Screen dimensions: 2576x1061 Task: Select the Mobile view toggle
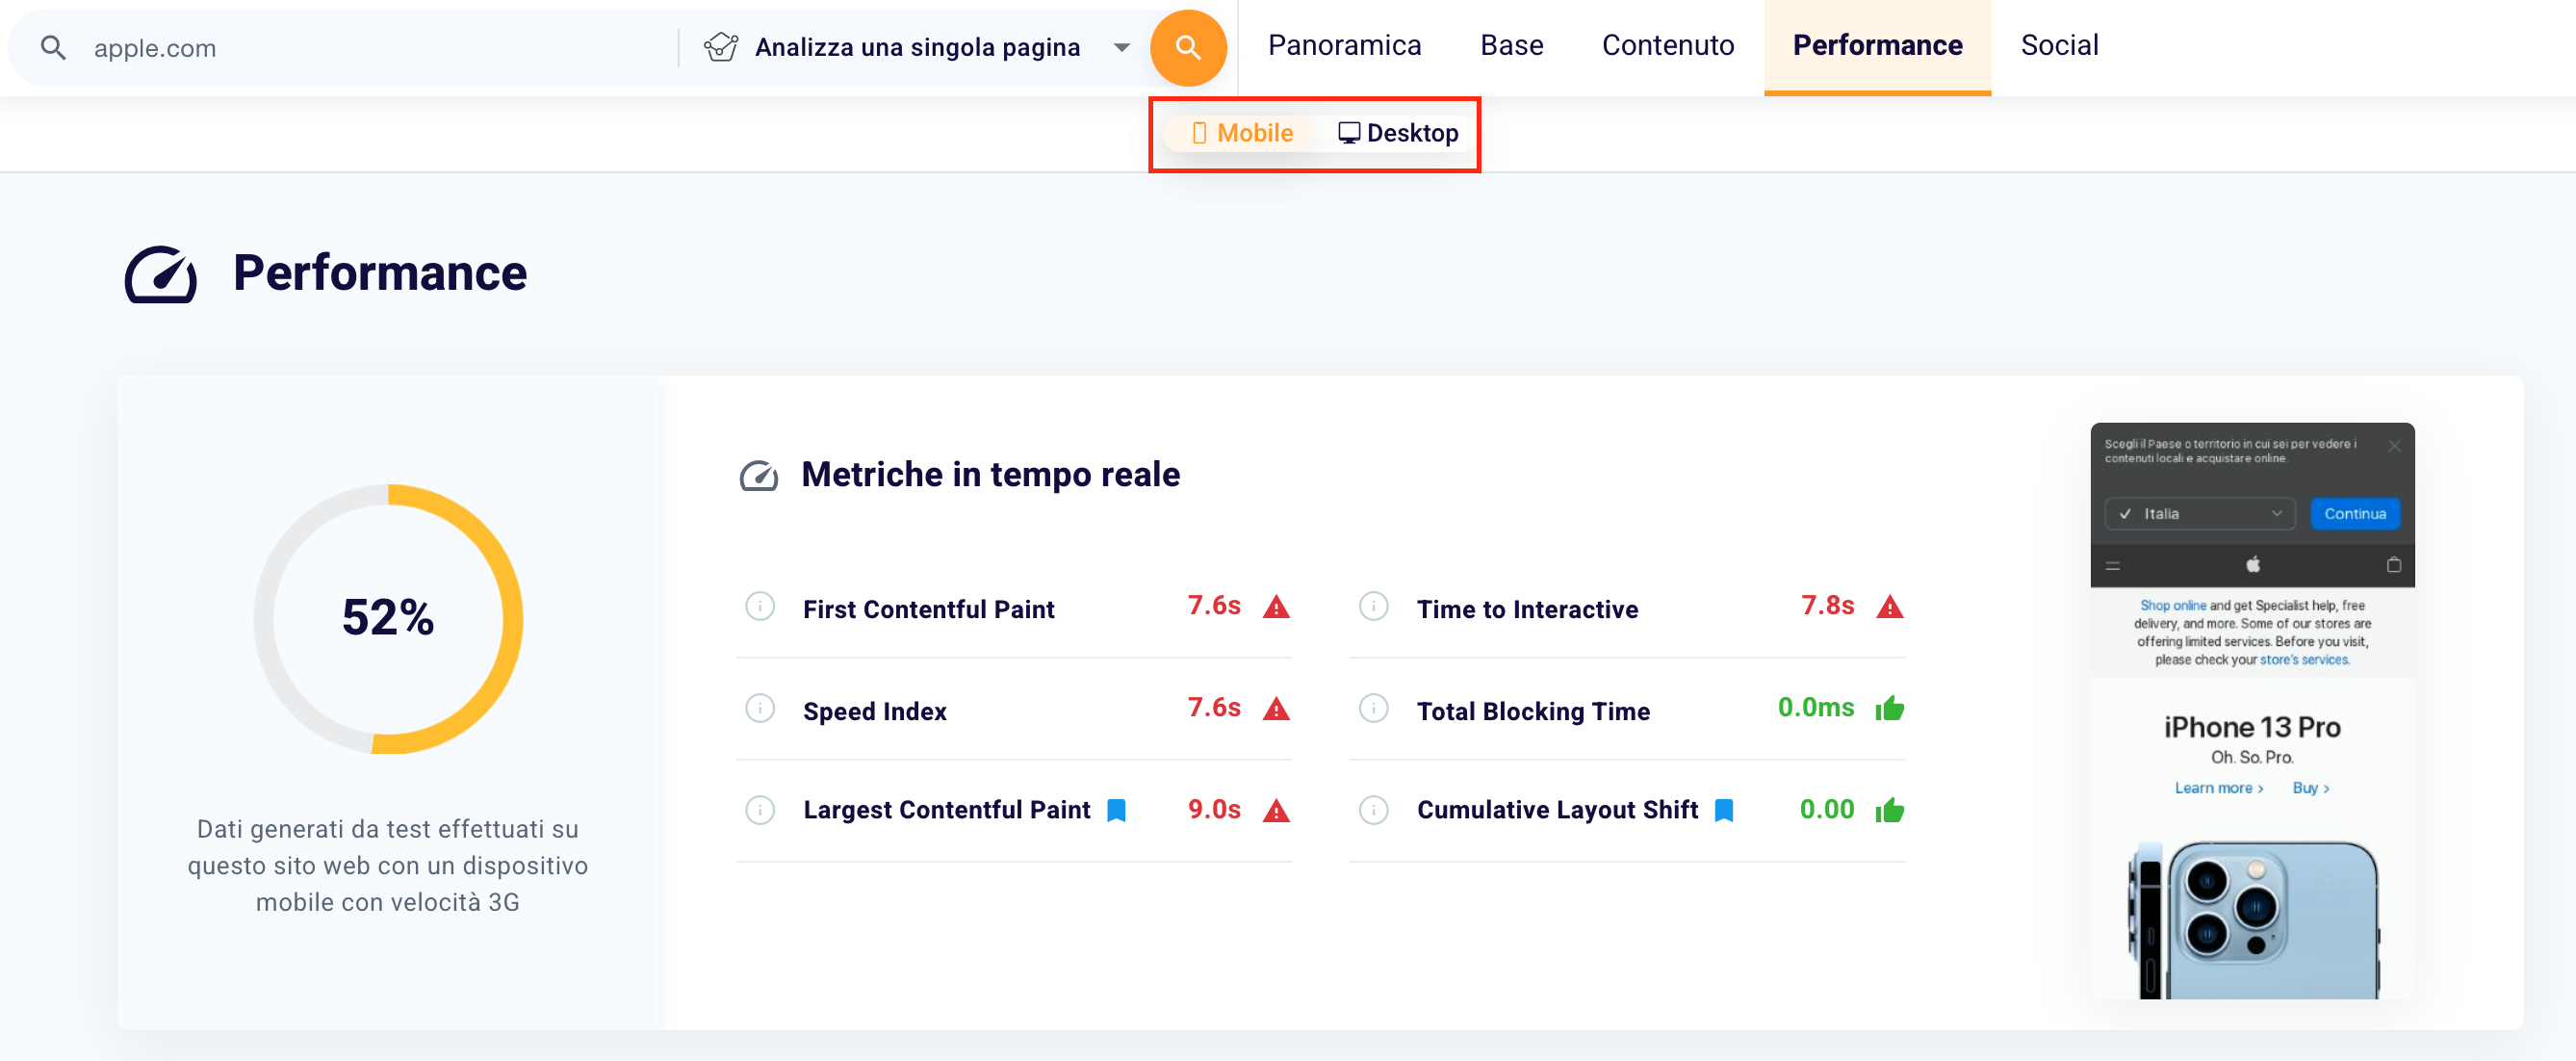click(x=1241, y=133)
